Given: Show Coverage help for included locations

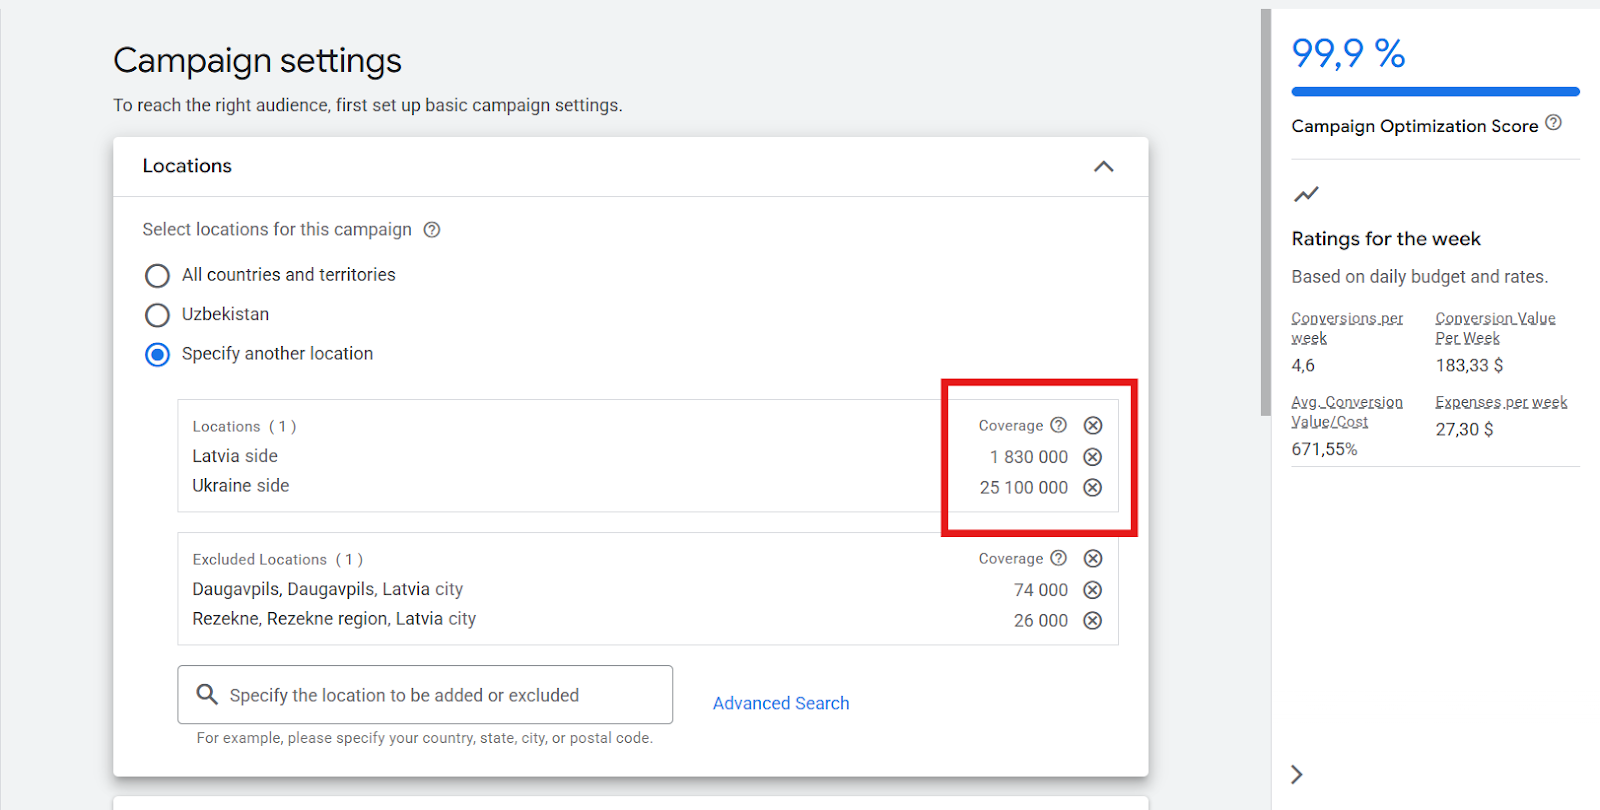Looking at the screenshot, I should [1058, 425].
